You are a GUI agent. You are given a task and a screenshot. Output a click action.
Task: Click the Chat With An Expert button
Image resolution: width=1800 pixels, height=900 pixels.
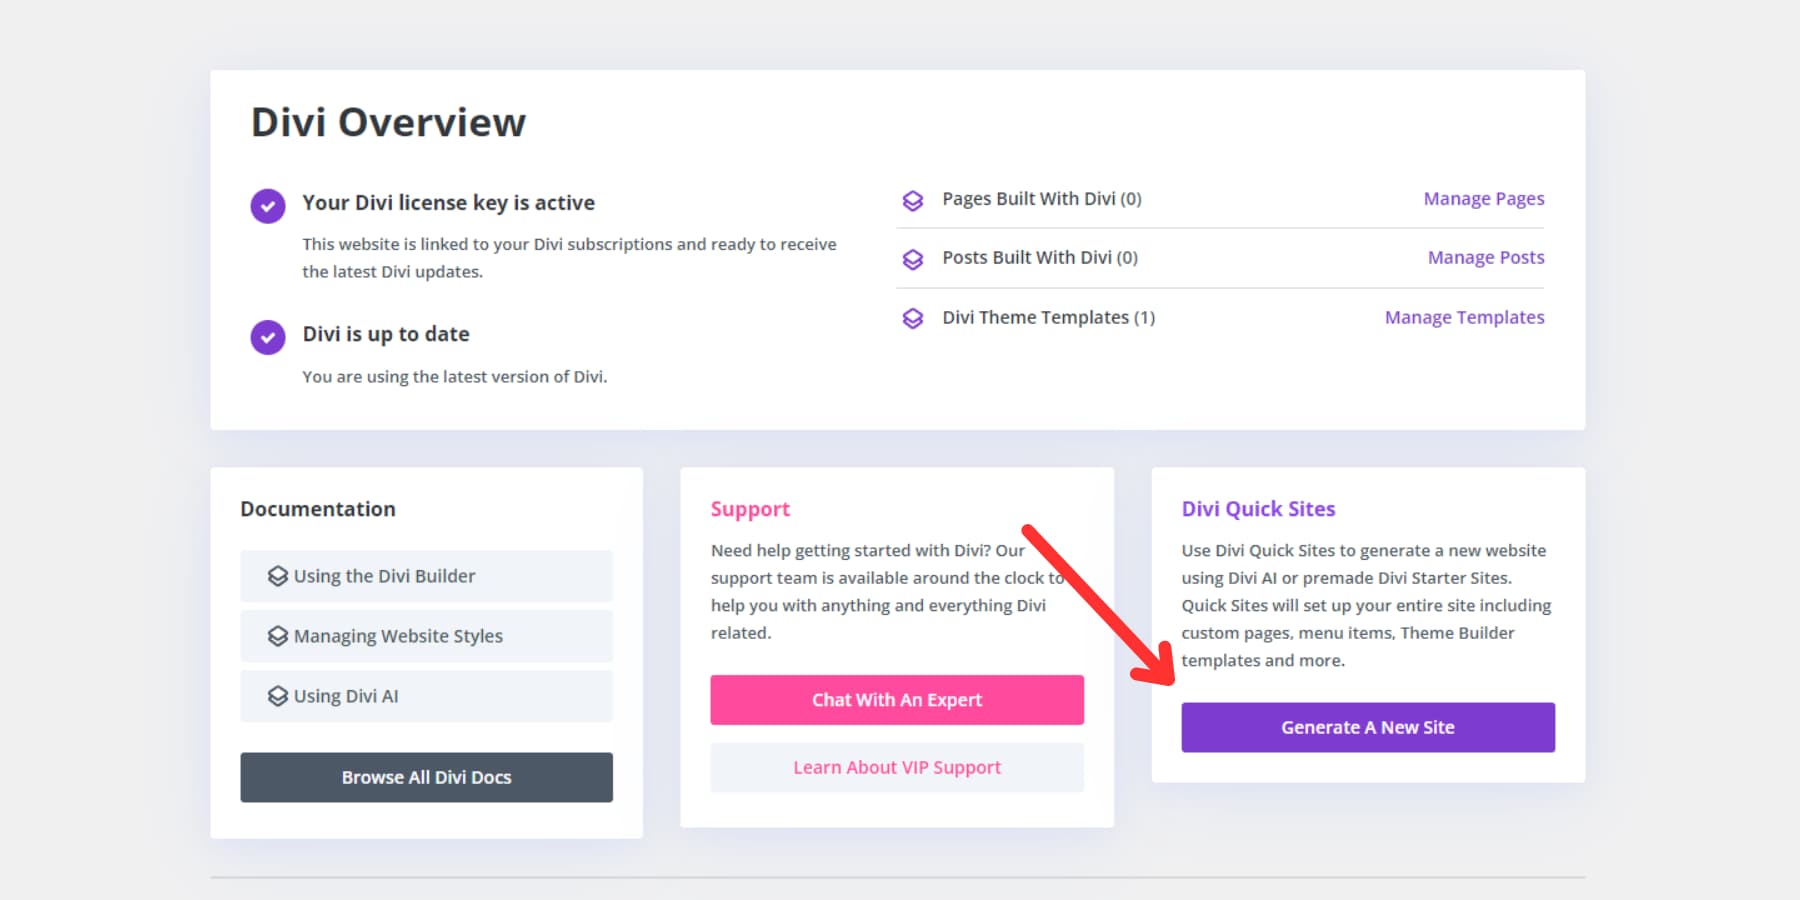click(x=896, y=699)
